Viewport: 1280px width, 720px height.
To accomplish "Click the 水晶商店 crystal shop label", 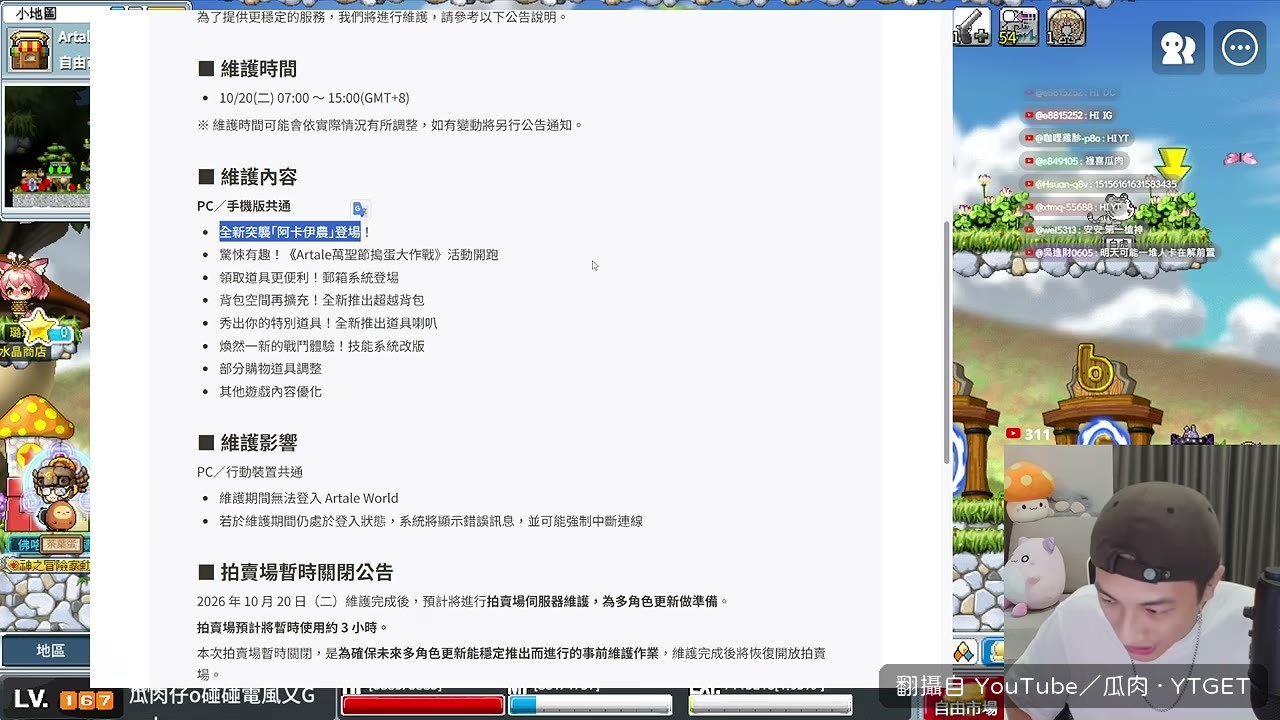I will (x=24, y=352).
